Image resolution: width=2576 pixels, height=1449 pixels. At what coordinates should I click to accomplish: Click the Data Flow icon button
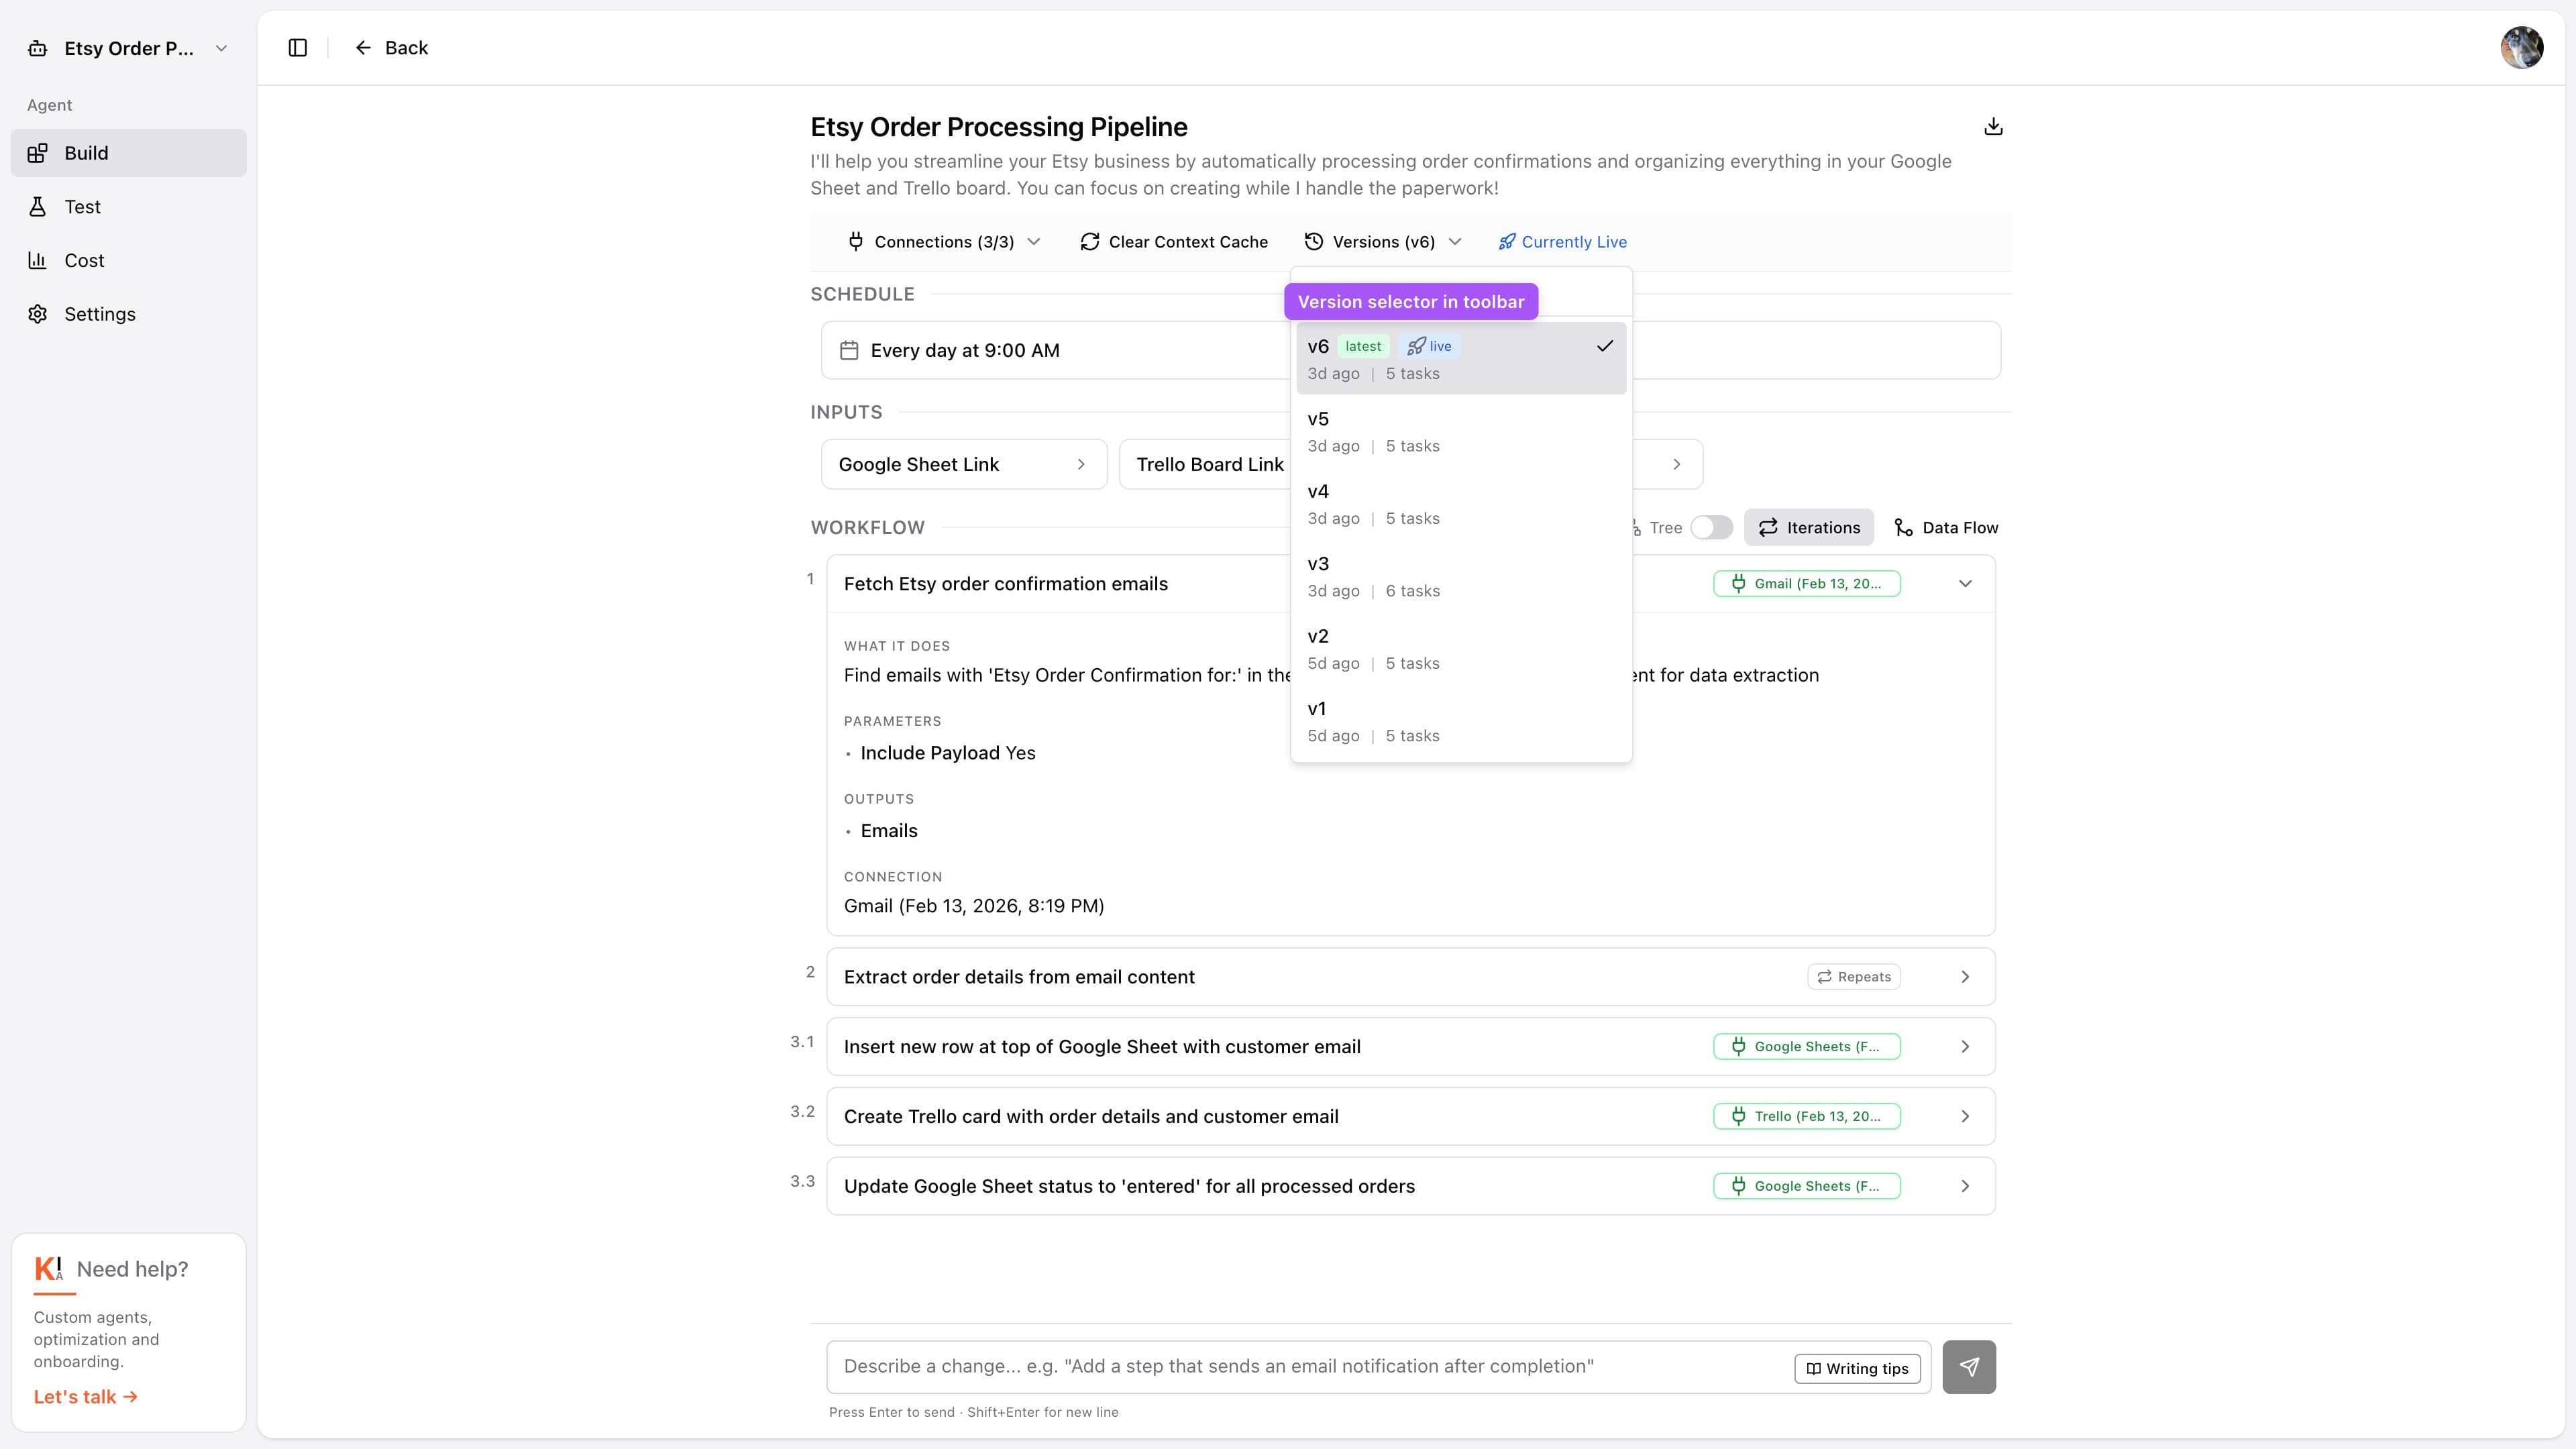coord(1946,527)
